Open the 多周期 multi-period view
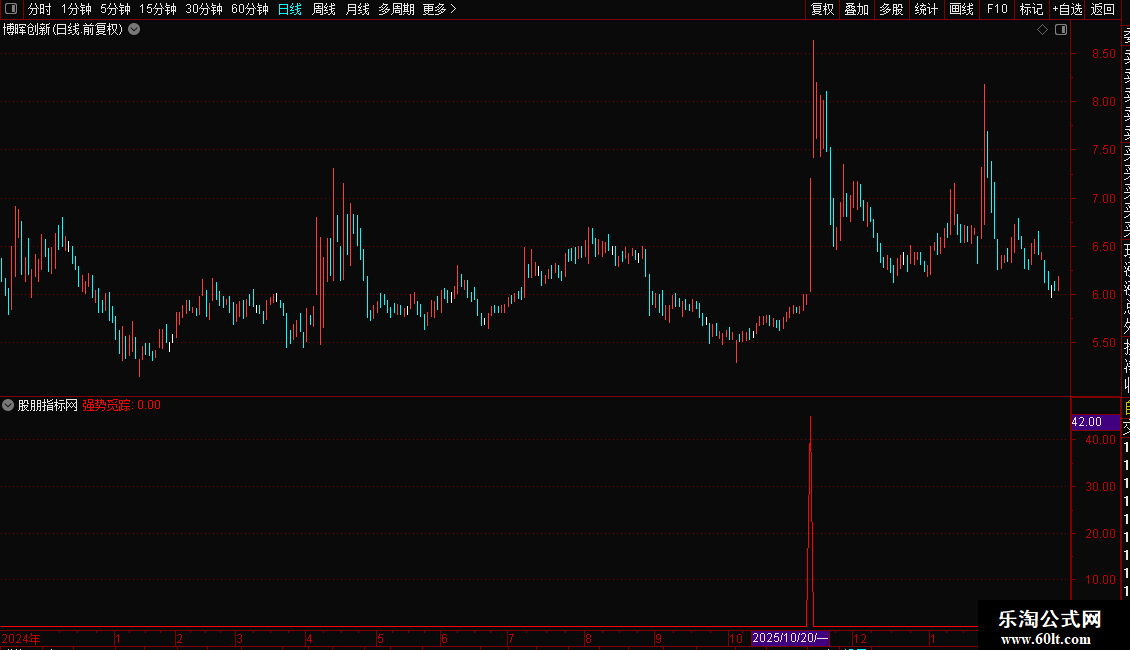The width and height of the screenshot is (1130, 650). 396,9
